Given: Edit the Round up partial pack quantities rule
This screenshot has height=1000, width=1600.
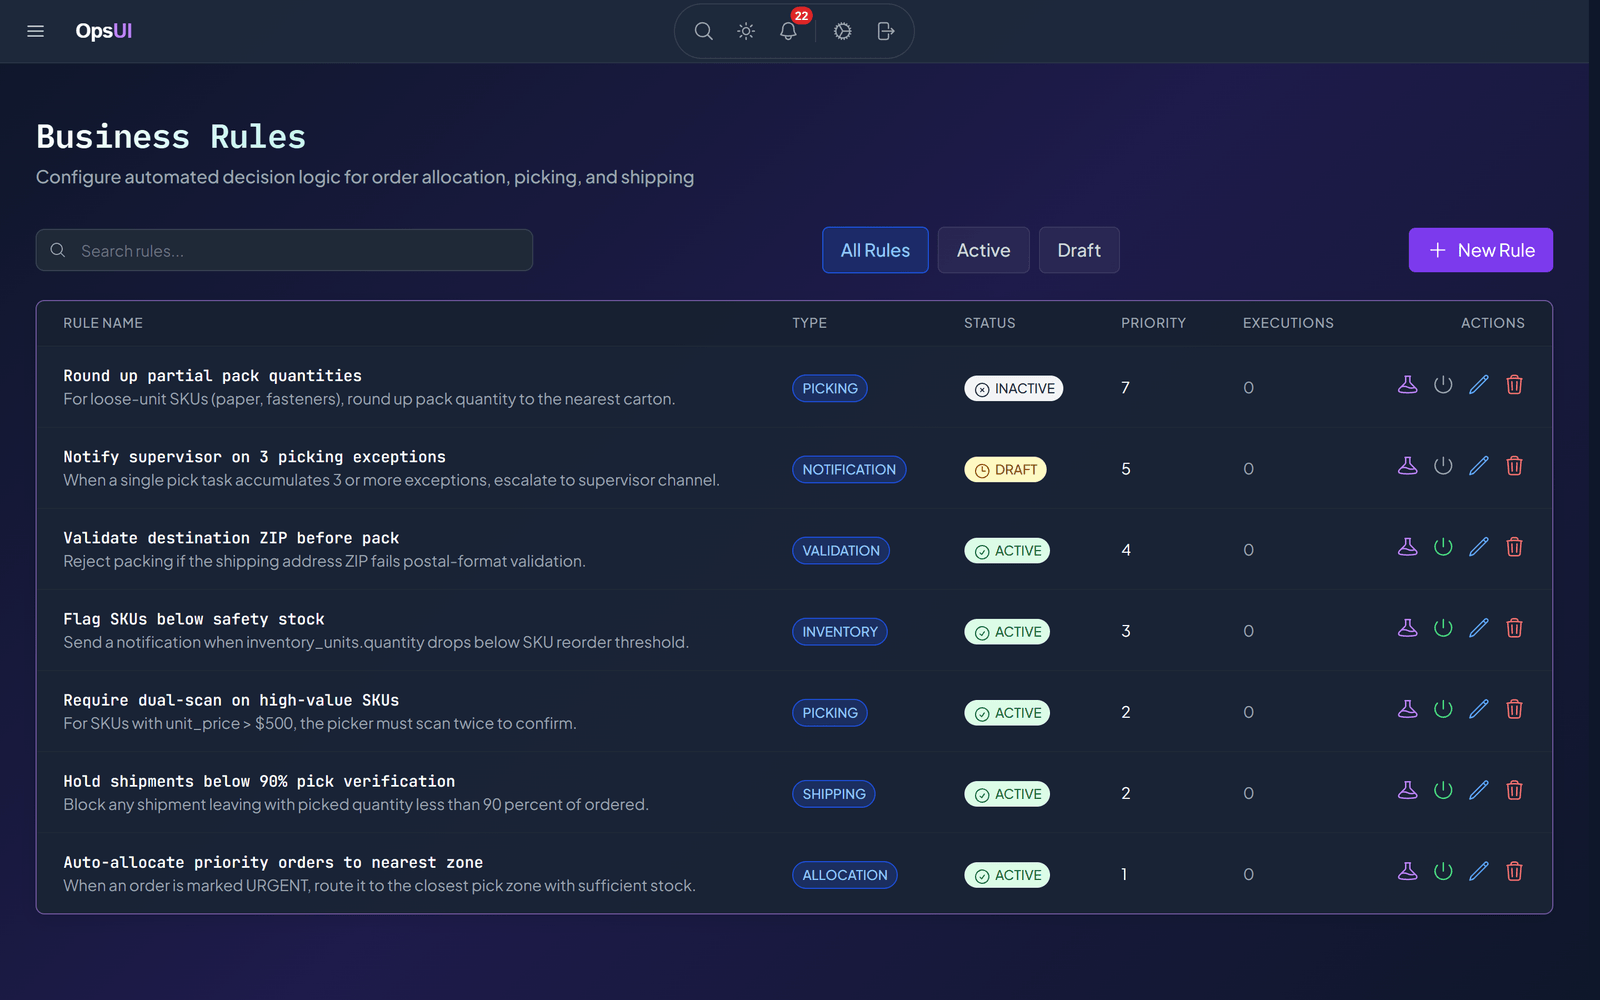Looking at the screenshot, I should pos(1479,385).
